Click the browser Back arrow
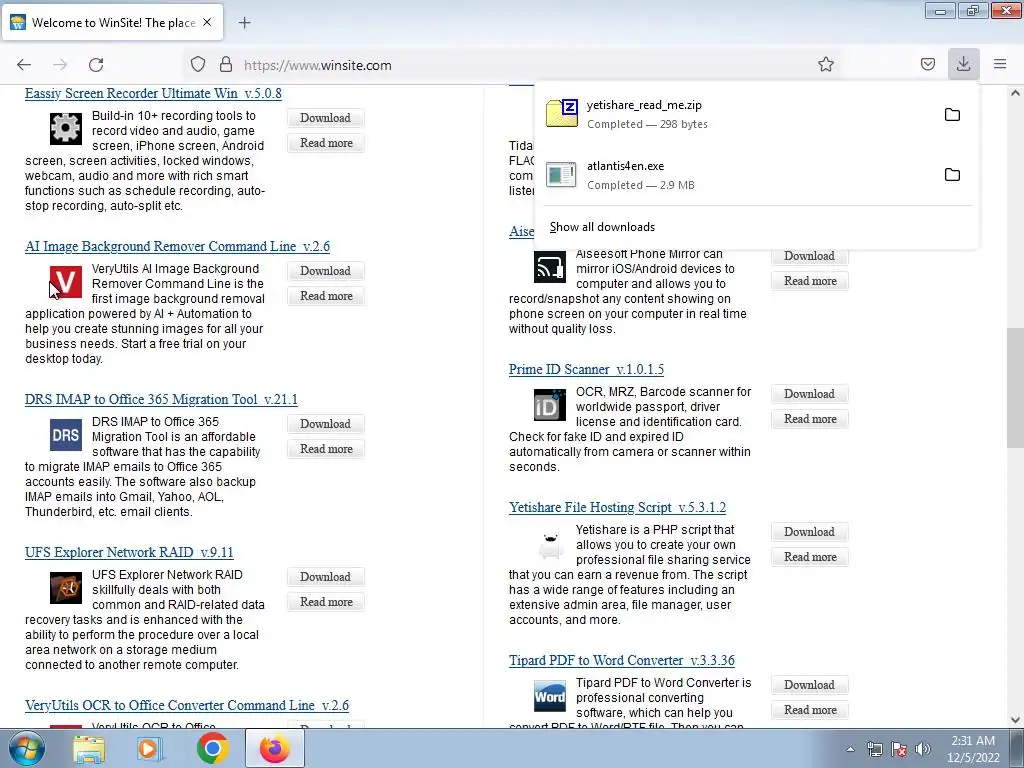Image resolution: width=1024 pixels, height=768 pixels. [x=24, y=65]
